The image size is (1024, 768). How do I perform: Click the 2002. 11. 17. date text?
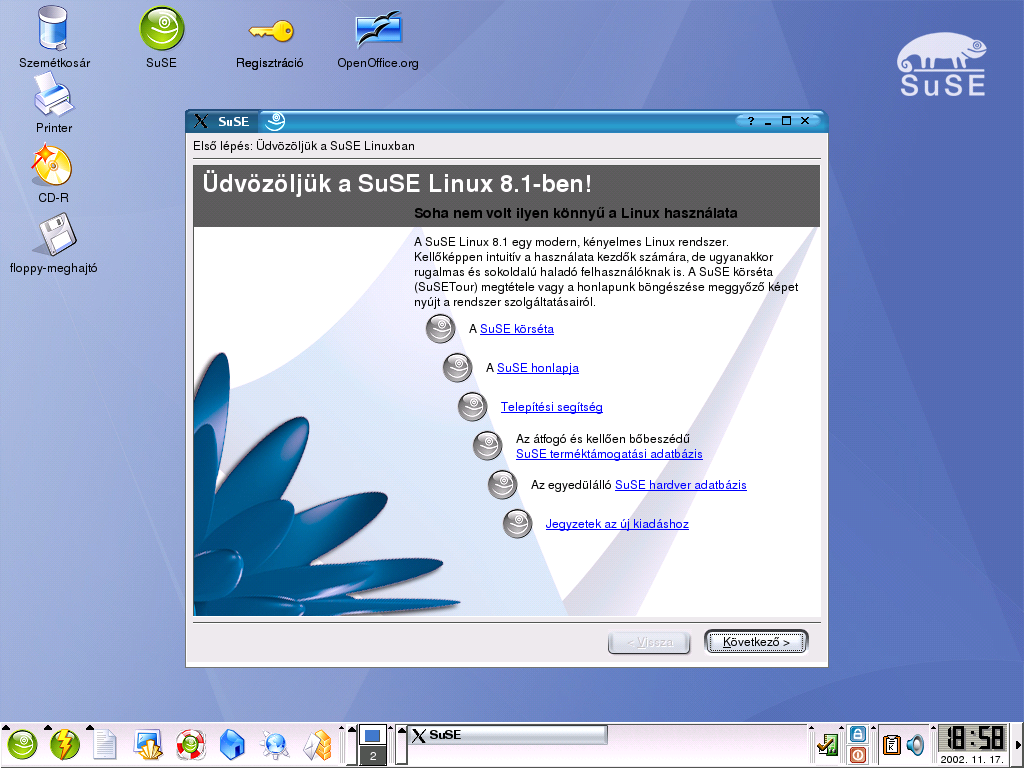pyautogui.click(x=972, y=760)
